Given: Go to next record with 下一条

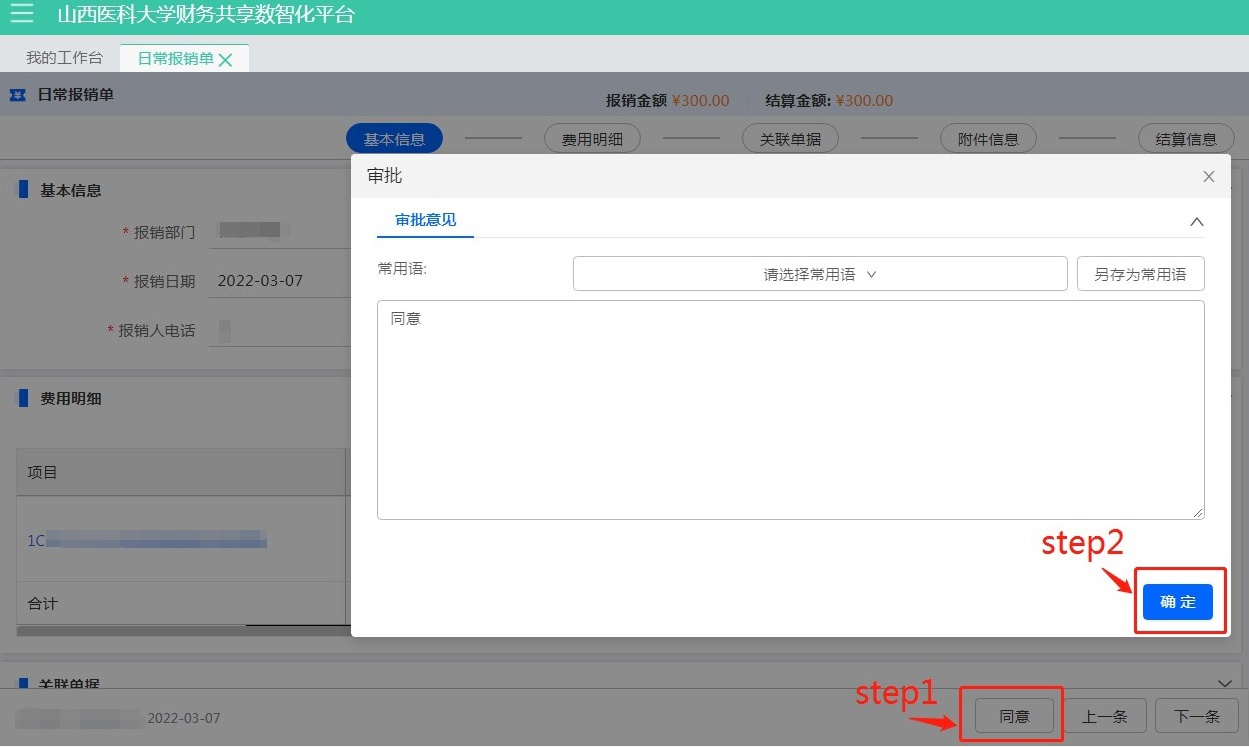Looking at the screenshot, I should (1197, 716).
